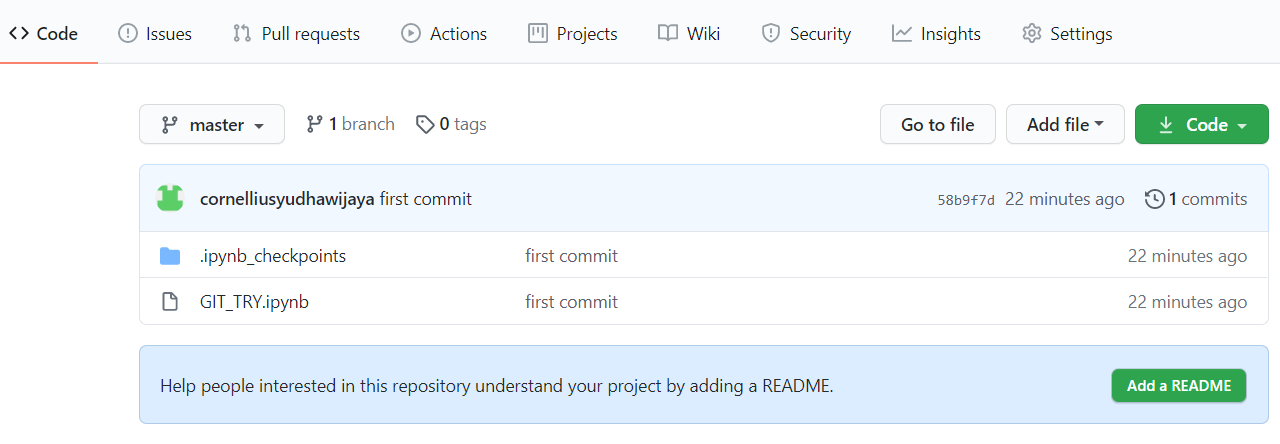The height and width of the screenshot is (444, 1280).
Task: Expand the green Code download dropdown
Action: (1201, 125)
